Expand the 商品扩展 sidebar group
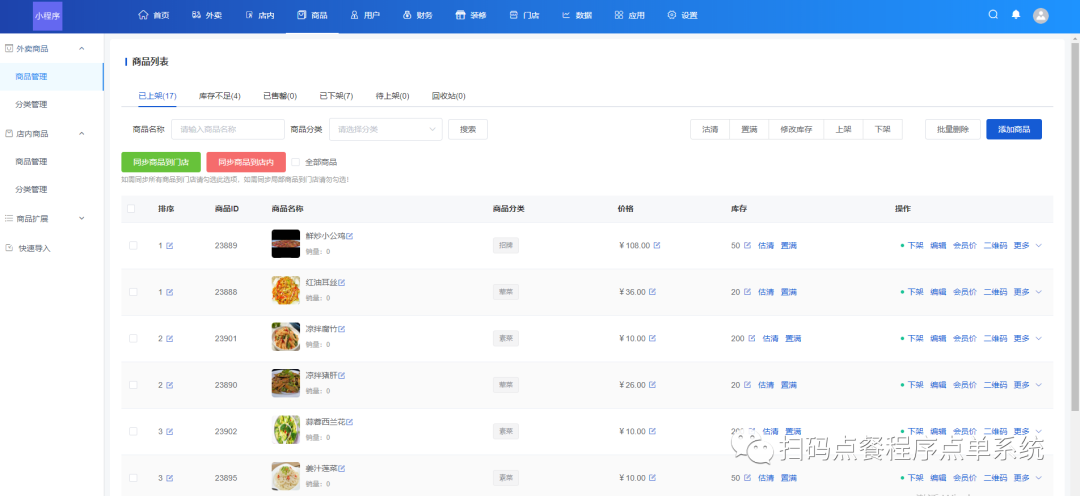Viewport: 1080px width, 496px height. point(81,218)
